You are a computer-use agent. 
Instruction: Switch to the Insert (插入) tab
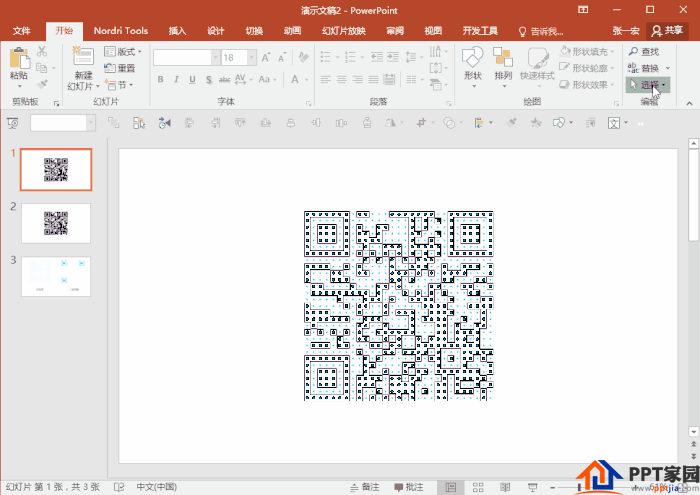(x=177, y=31)
